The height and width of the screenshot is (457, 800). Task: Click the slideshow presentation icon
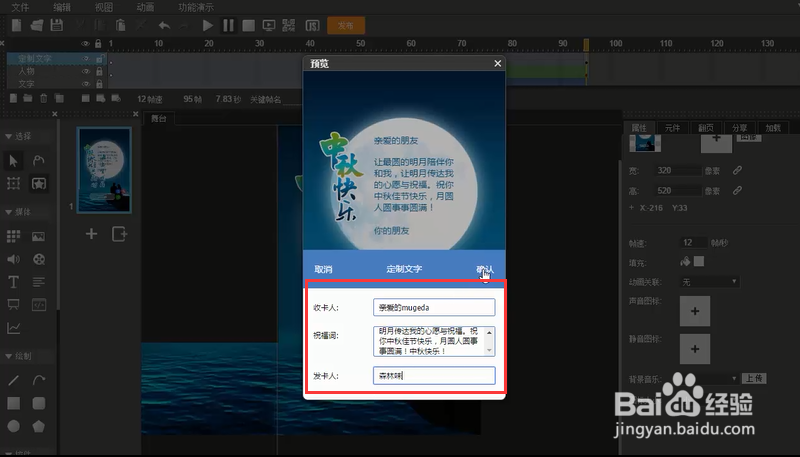pyautogui.click(x=13, y=304)
